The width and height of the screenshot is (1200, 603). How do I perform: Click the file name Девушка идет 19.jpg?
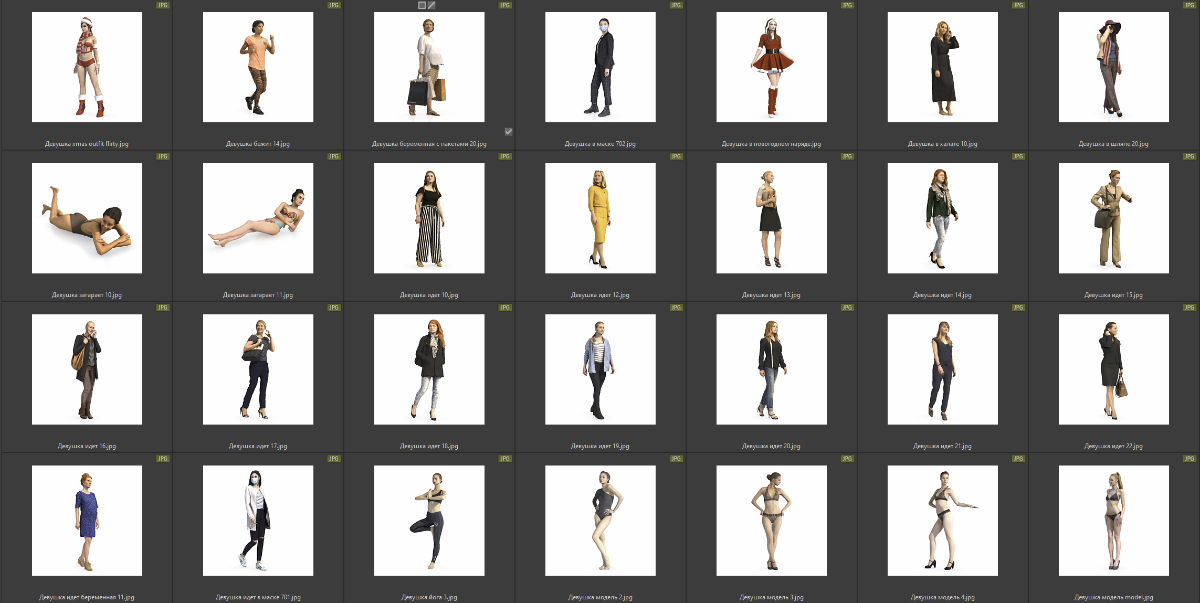[600, 446]
